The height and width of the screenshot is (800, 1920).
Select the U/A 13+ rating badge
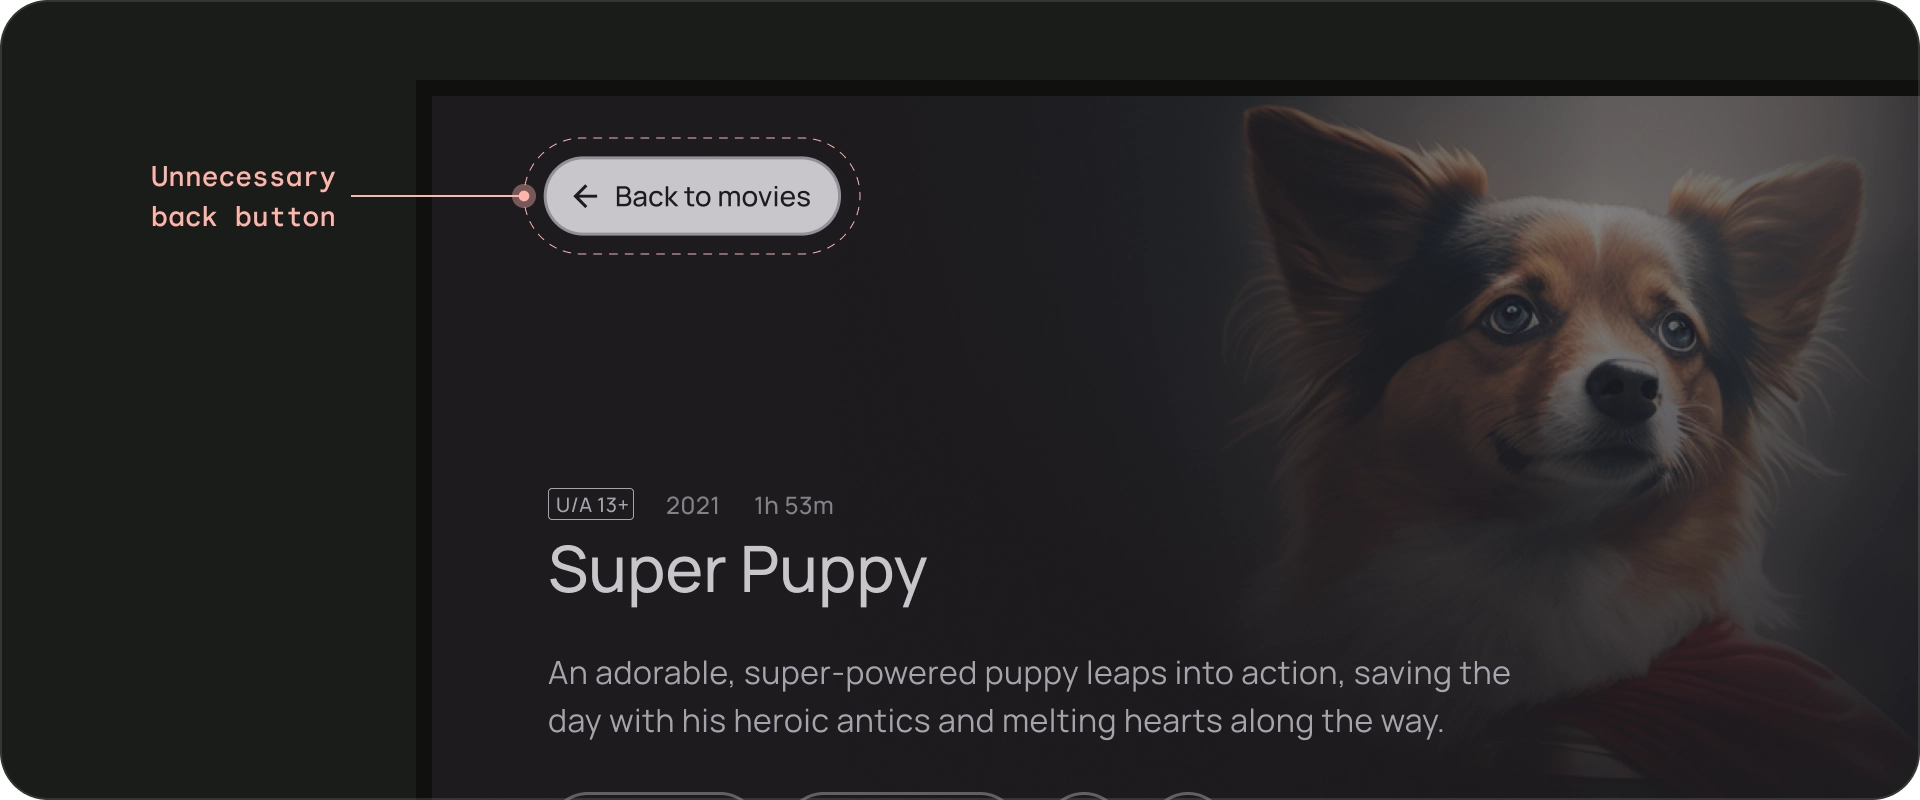click(x=591, y=505)
